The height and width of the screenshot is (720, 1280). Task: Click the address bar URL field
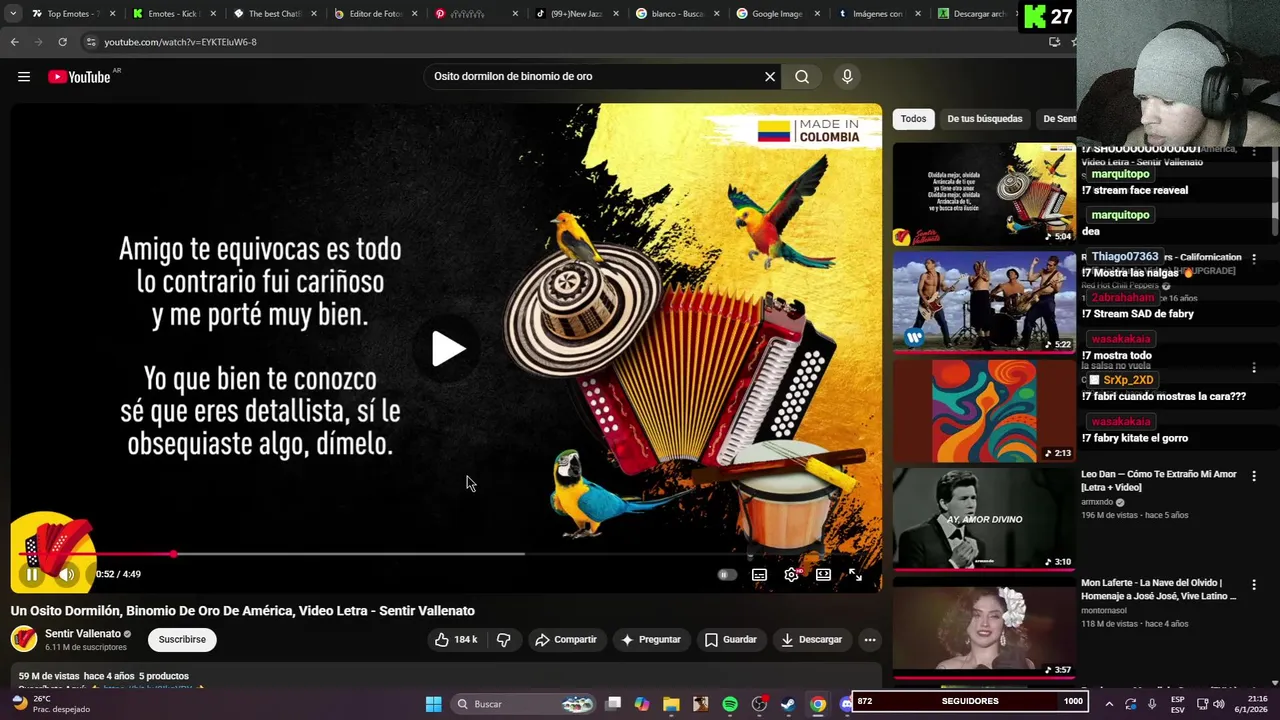click(x=560, y=42)
